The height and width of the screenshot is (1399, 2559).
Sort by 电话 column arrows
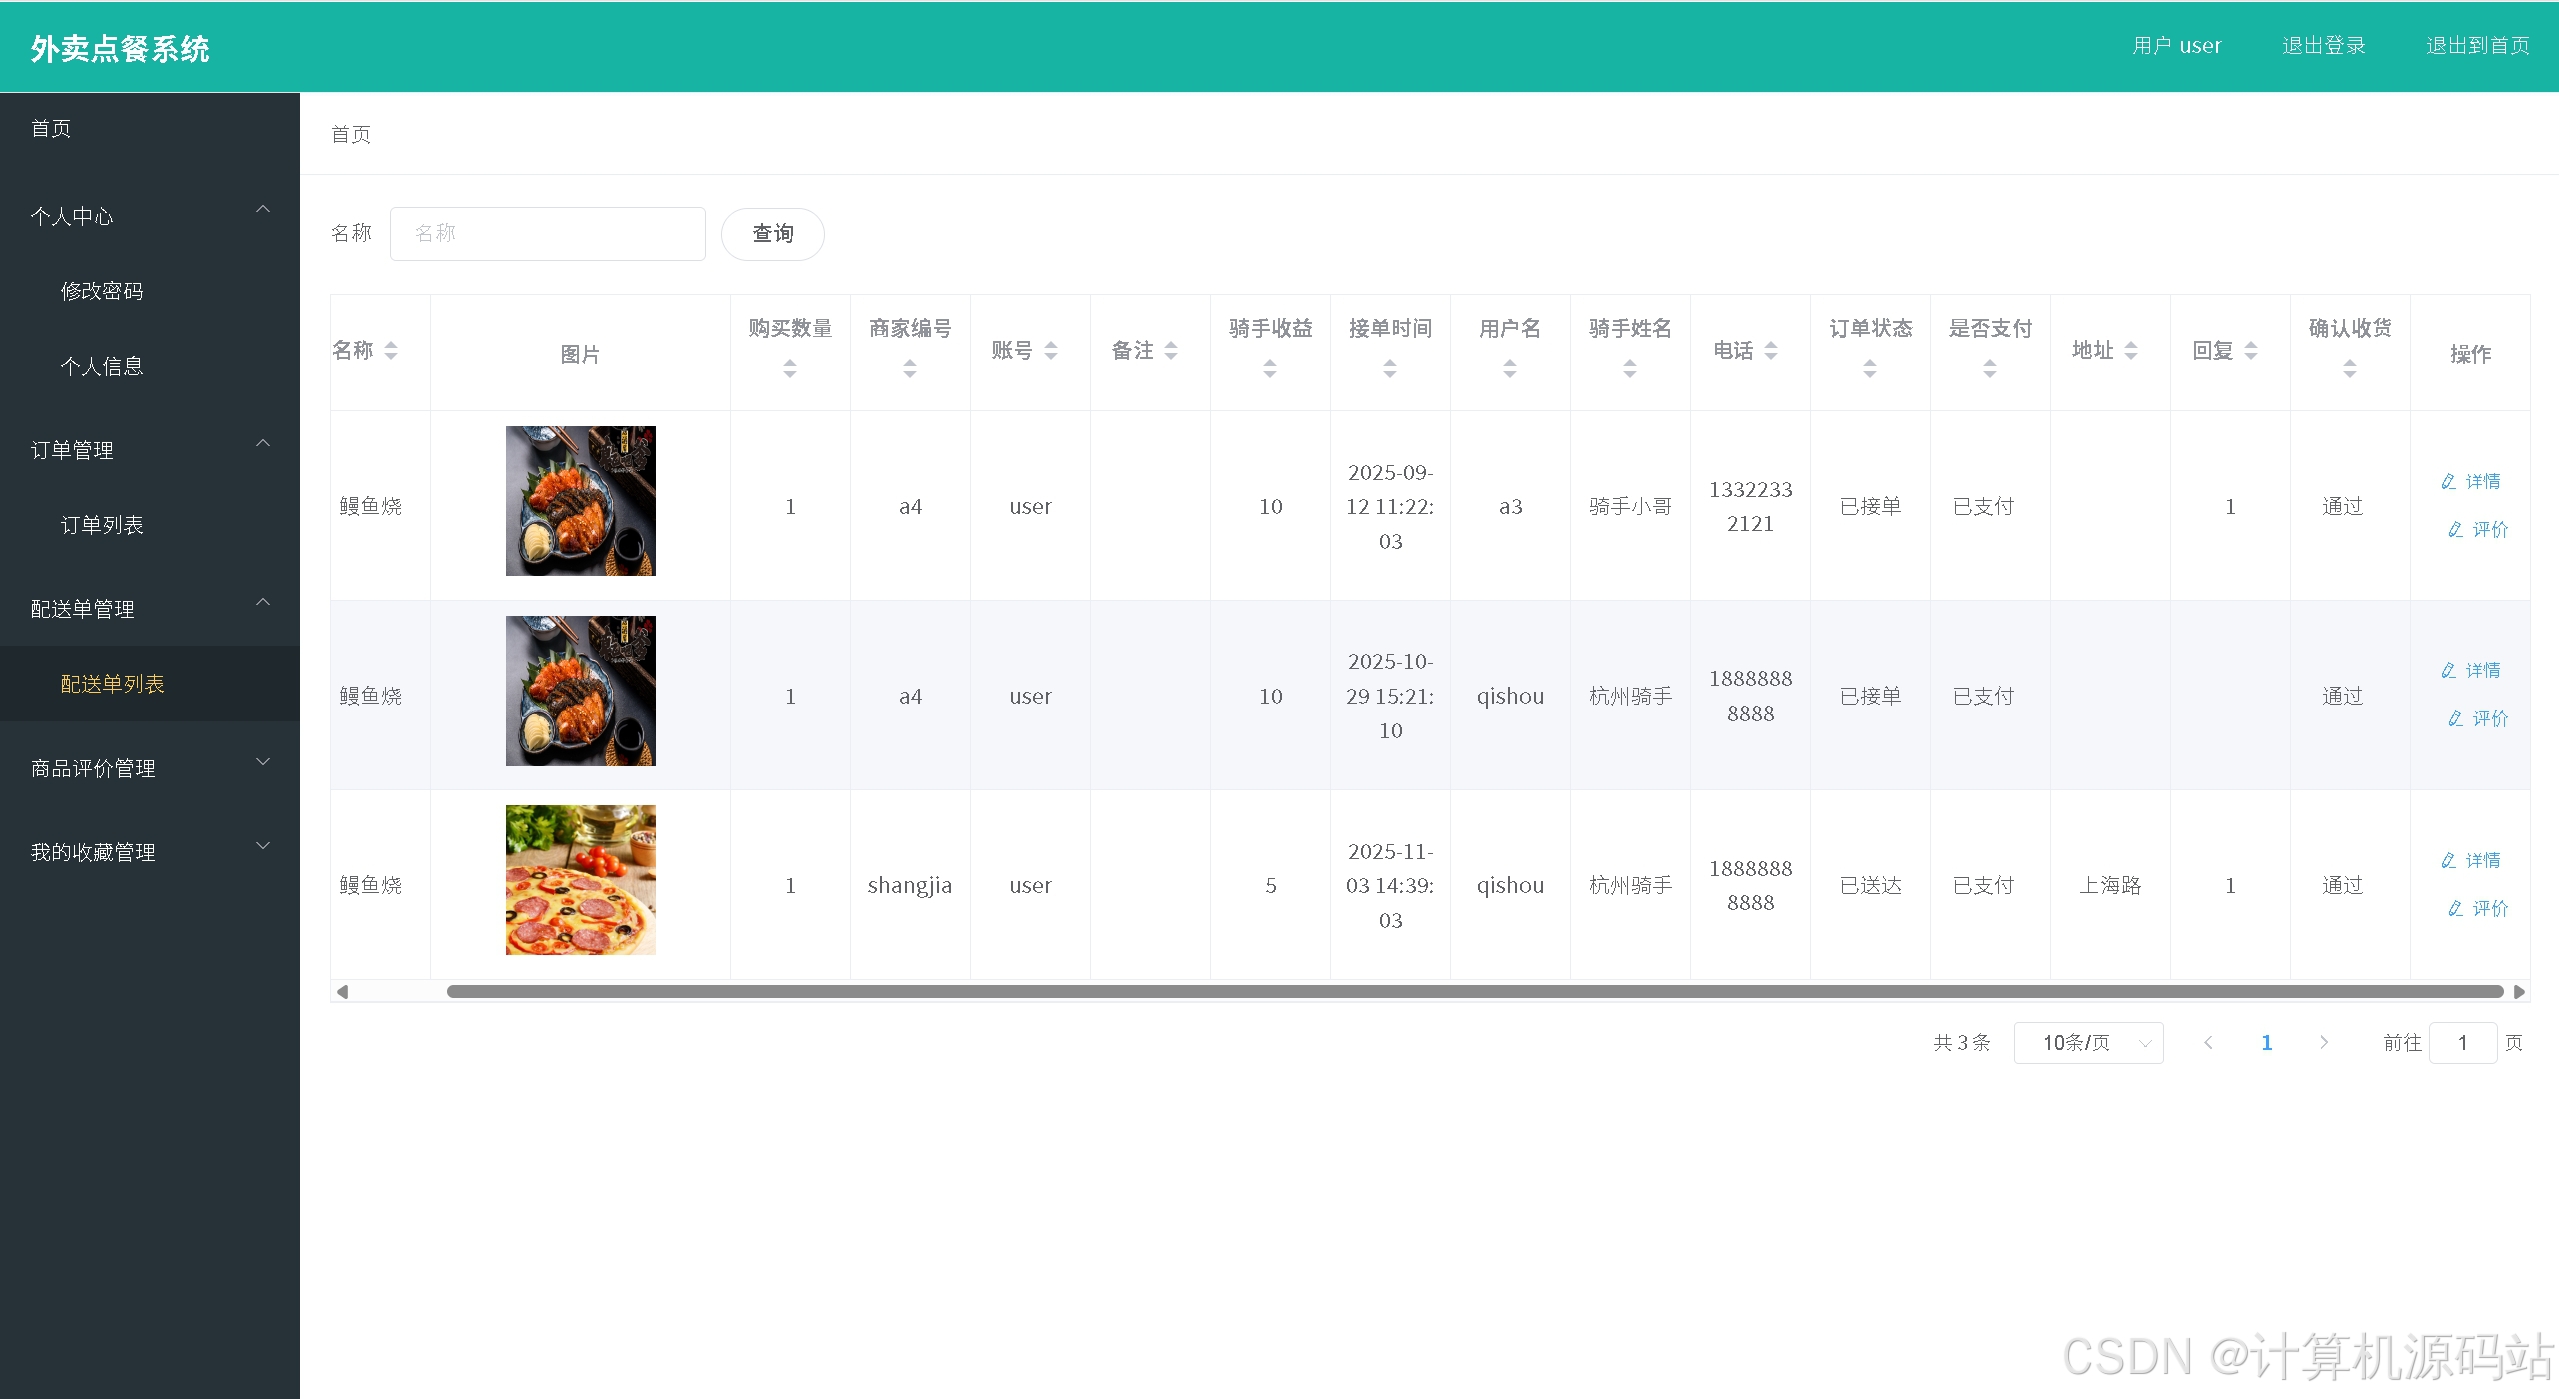click(x=1771, y=351)
